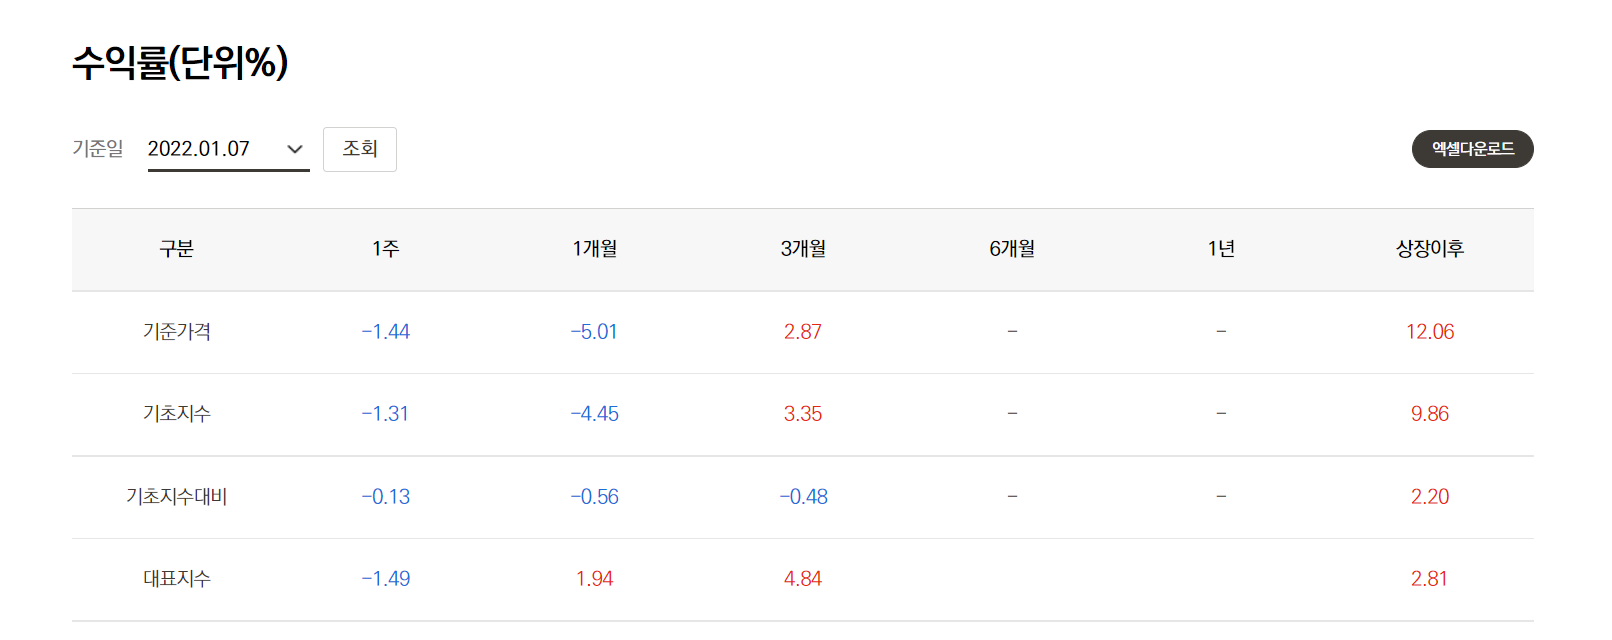Click the 9.86 value in 기초지수 row
This screenshot has height=640, width=1612.
[x=1430, y=414]
